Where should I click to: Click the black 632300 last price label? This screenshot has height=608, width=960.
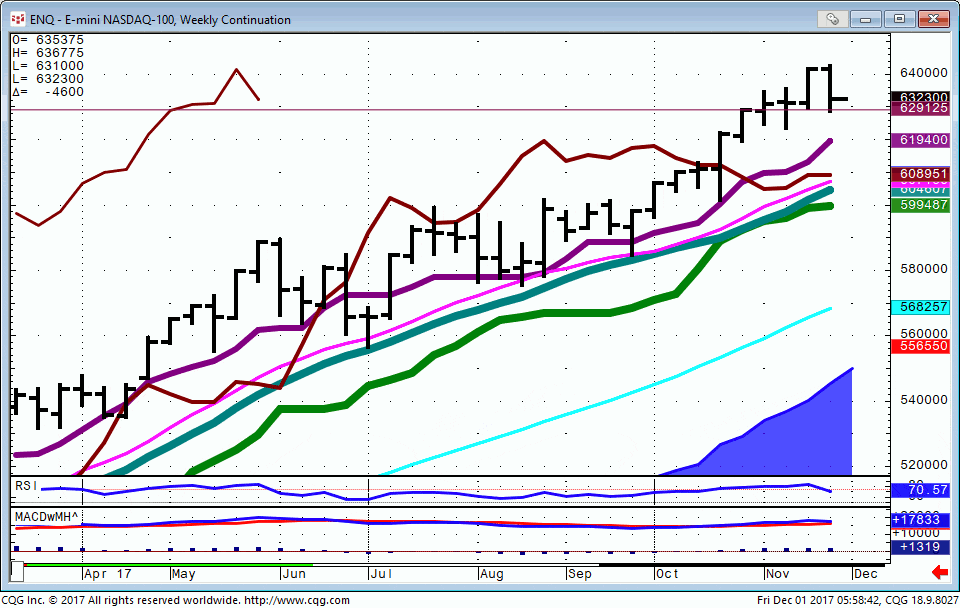point(921,97)
